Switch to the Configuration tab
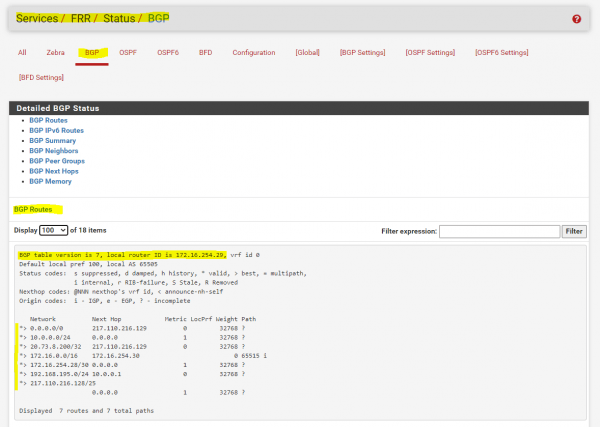This screenshot has width=600, height=427. click(x=254, y=52)
